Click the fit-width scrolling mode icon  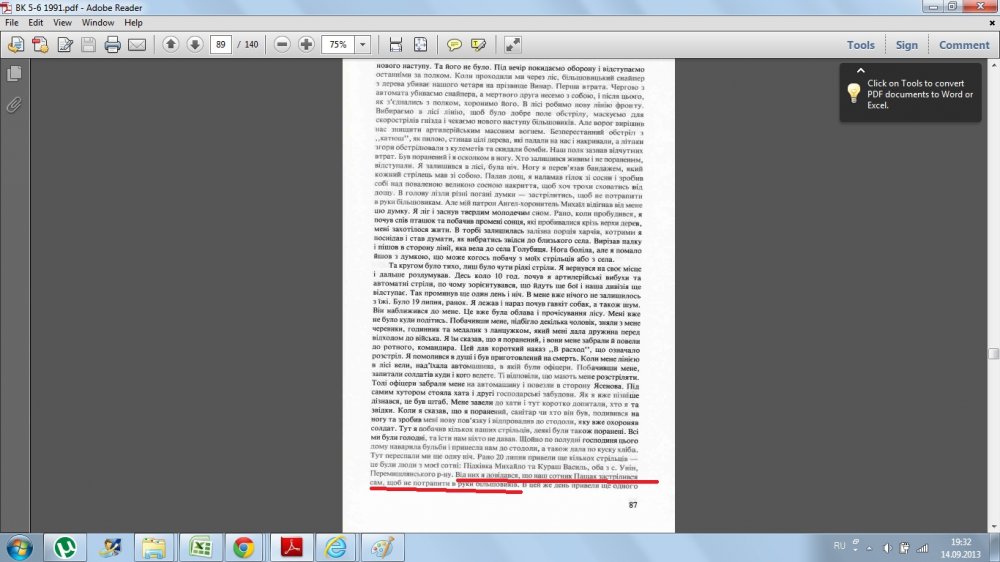click(x=395, y=45)
